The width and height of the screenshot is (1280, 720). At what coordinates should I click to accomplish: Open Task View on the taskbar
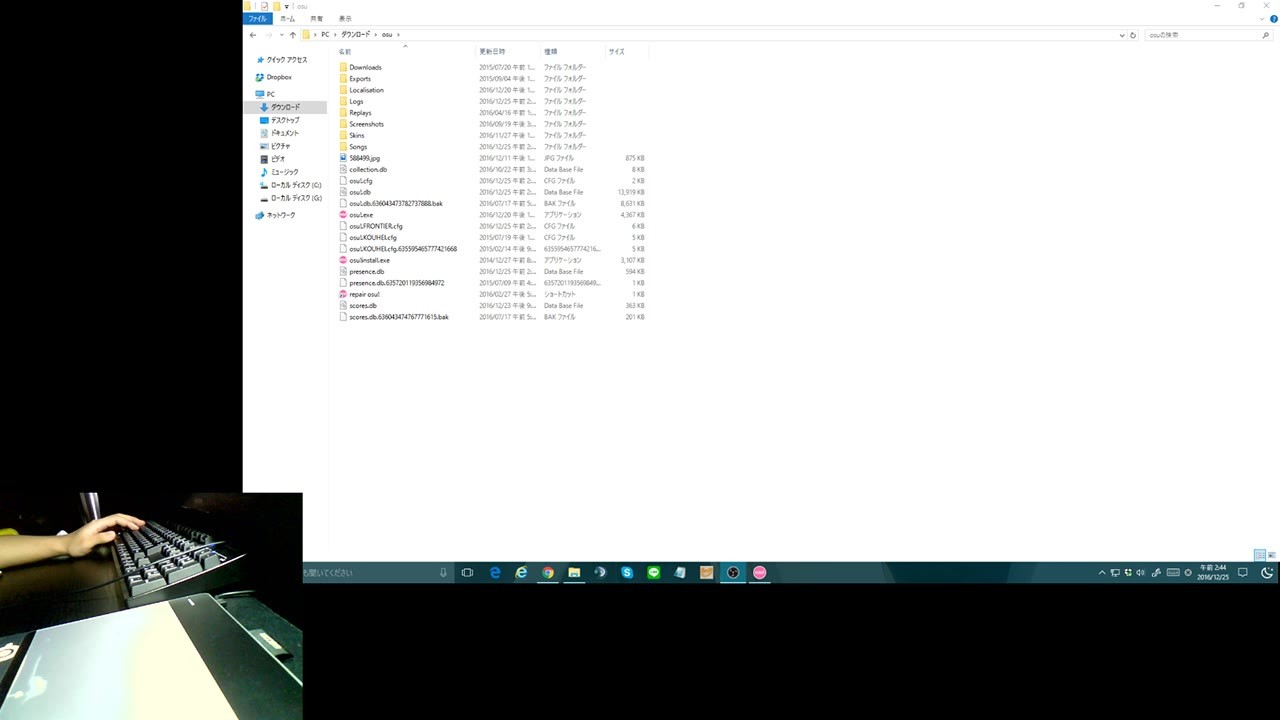(x=467, y=572)
